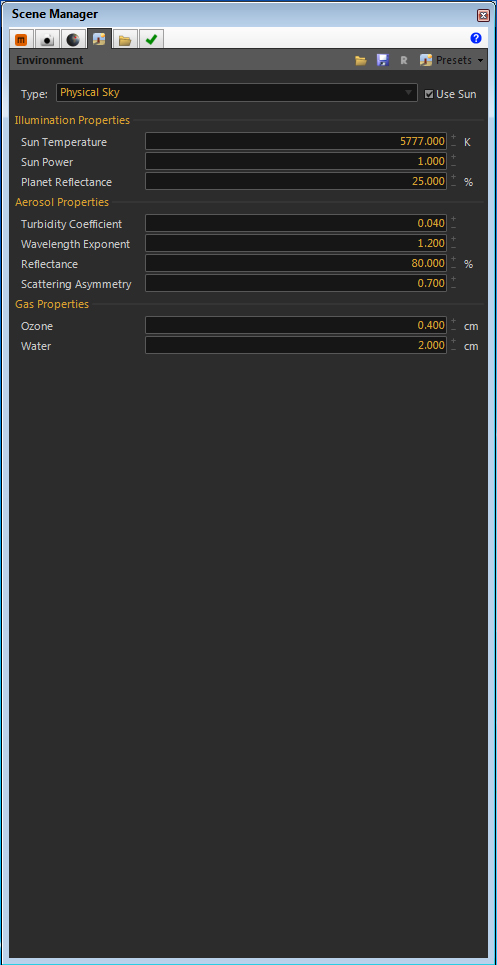Screen dimensions: 497x965
Task: Load an environment file with the folder icon
Action: (x=361, y=60)
